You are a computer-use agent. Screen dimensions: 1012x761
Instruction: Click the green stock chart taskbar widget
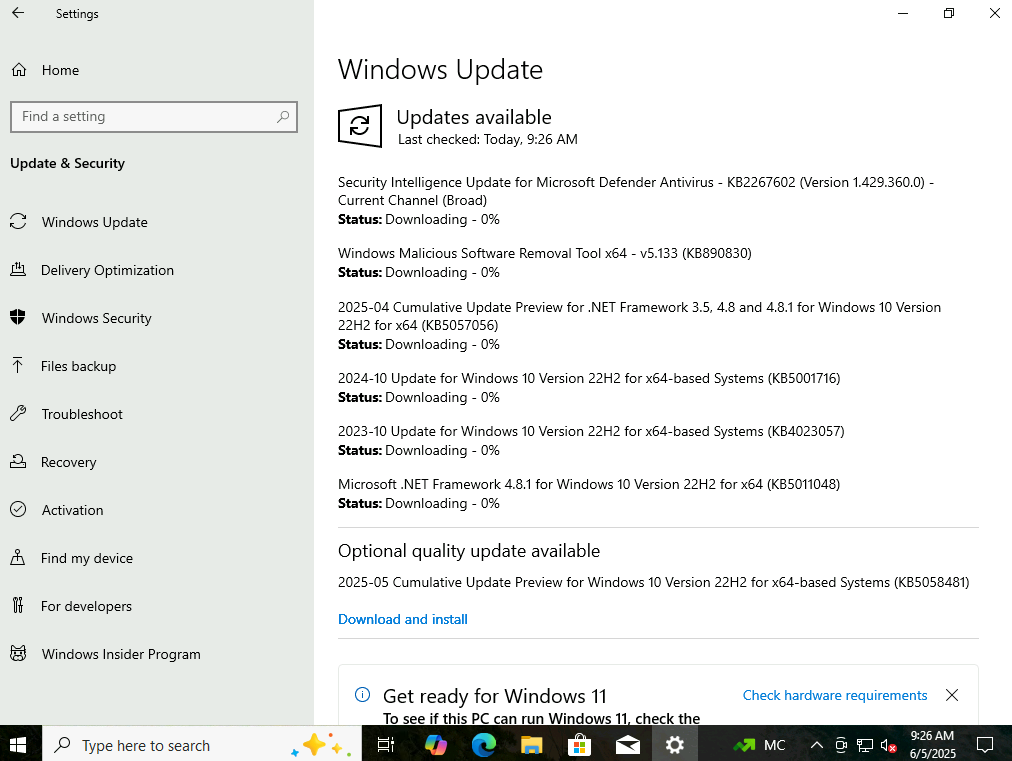coord(744,746)
